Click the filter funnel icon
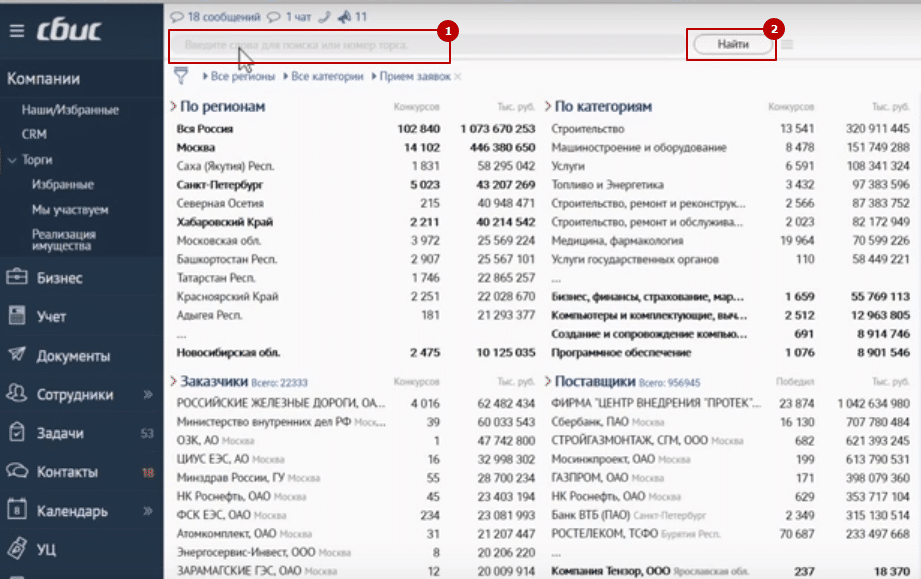 [x=181, y=76]
